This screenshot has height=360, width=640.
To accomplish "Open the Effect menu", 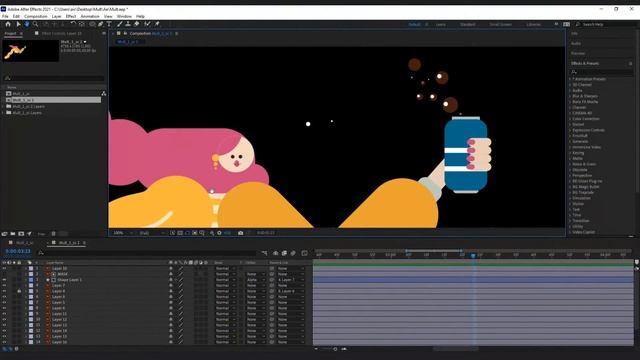I will point(71,16).
